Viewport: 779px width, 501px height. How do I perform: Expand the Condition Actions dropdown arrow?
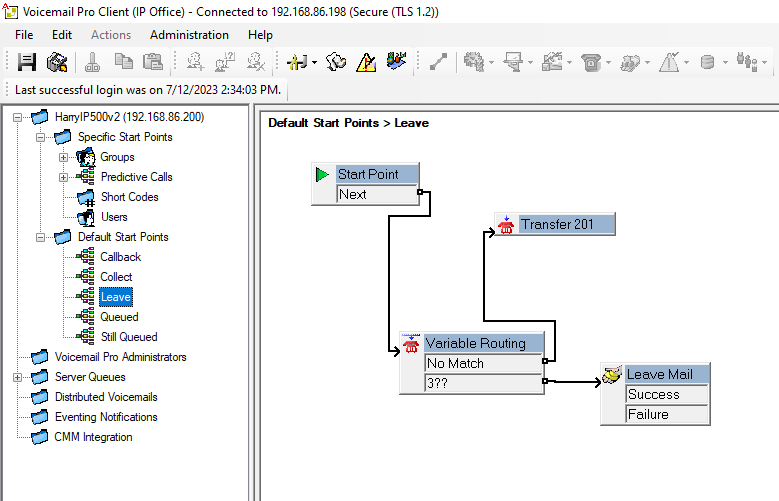(686, 63)
